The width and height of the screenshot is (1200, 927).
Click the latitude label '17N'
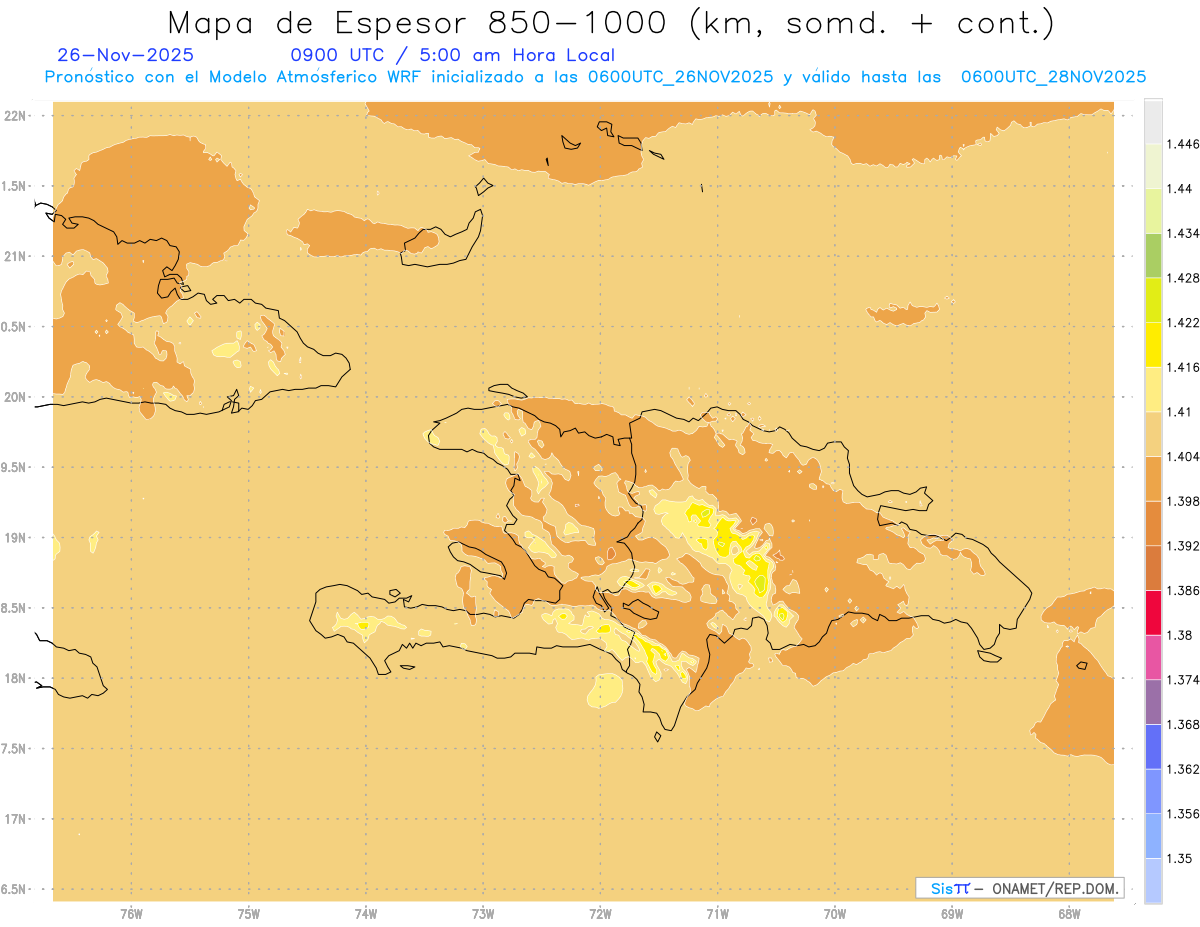pyautogui.click(x=15, y=819)
